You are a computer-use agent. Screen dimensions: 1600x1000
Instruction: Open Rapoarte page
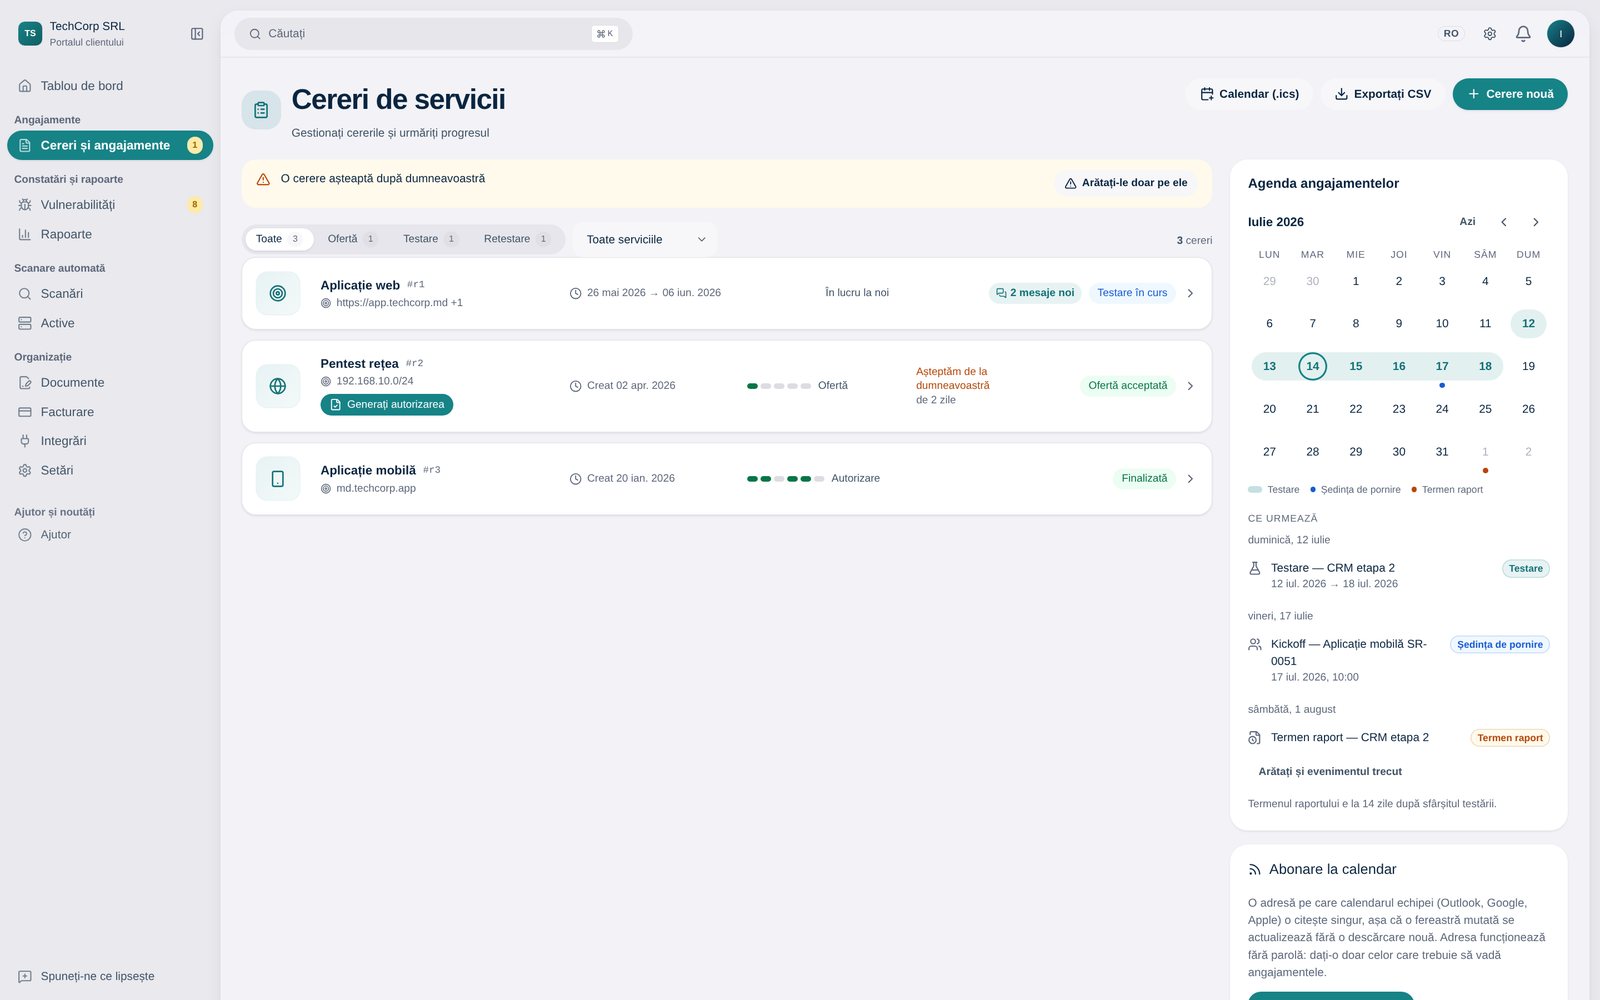coord(110,234)
